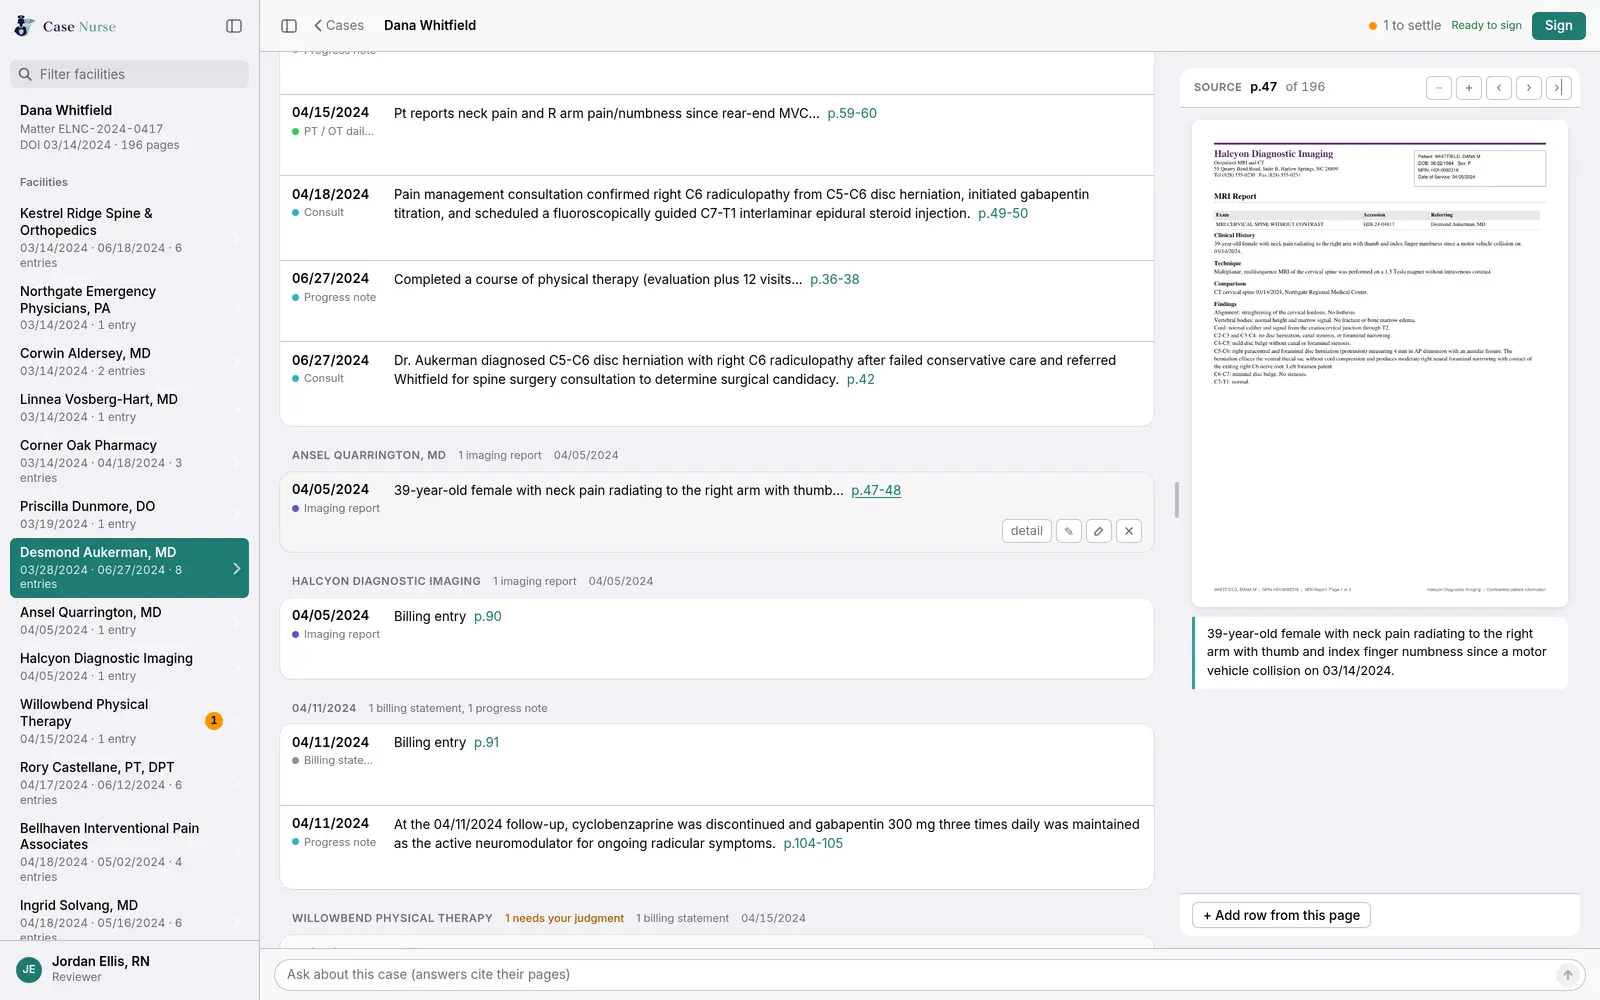
Task: Open billing entry source p.90
Action: 488,617
